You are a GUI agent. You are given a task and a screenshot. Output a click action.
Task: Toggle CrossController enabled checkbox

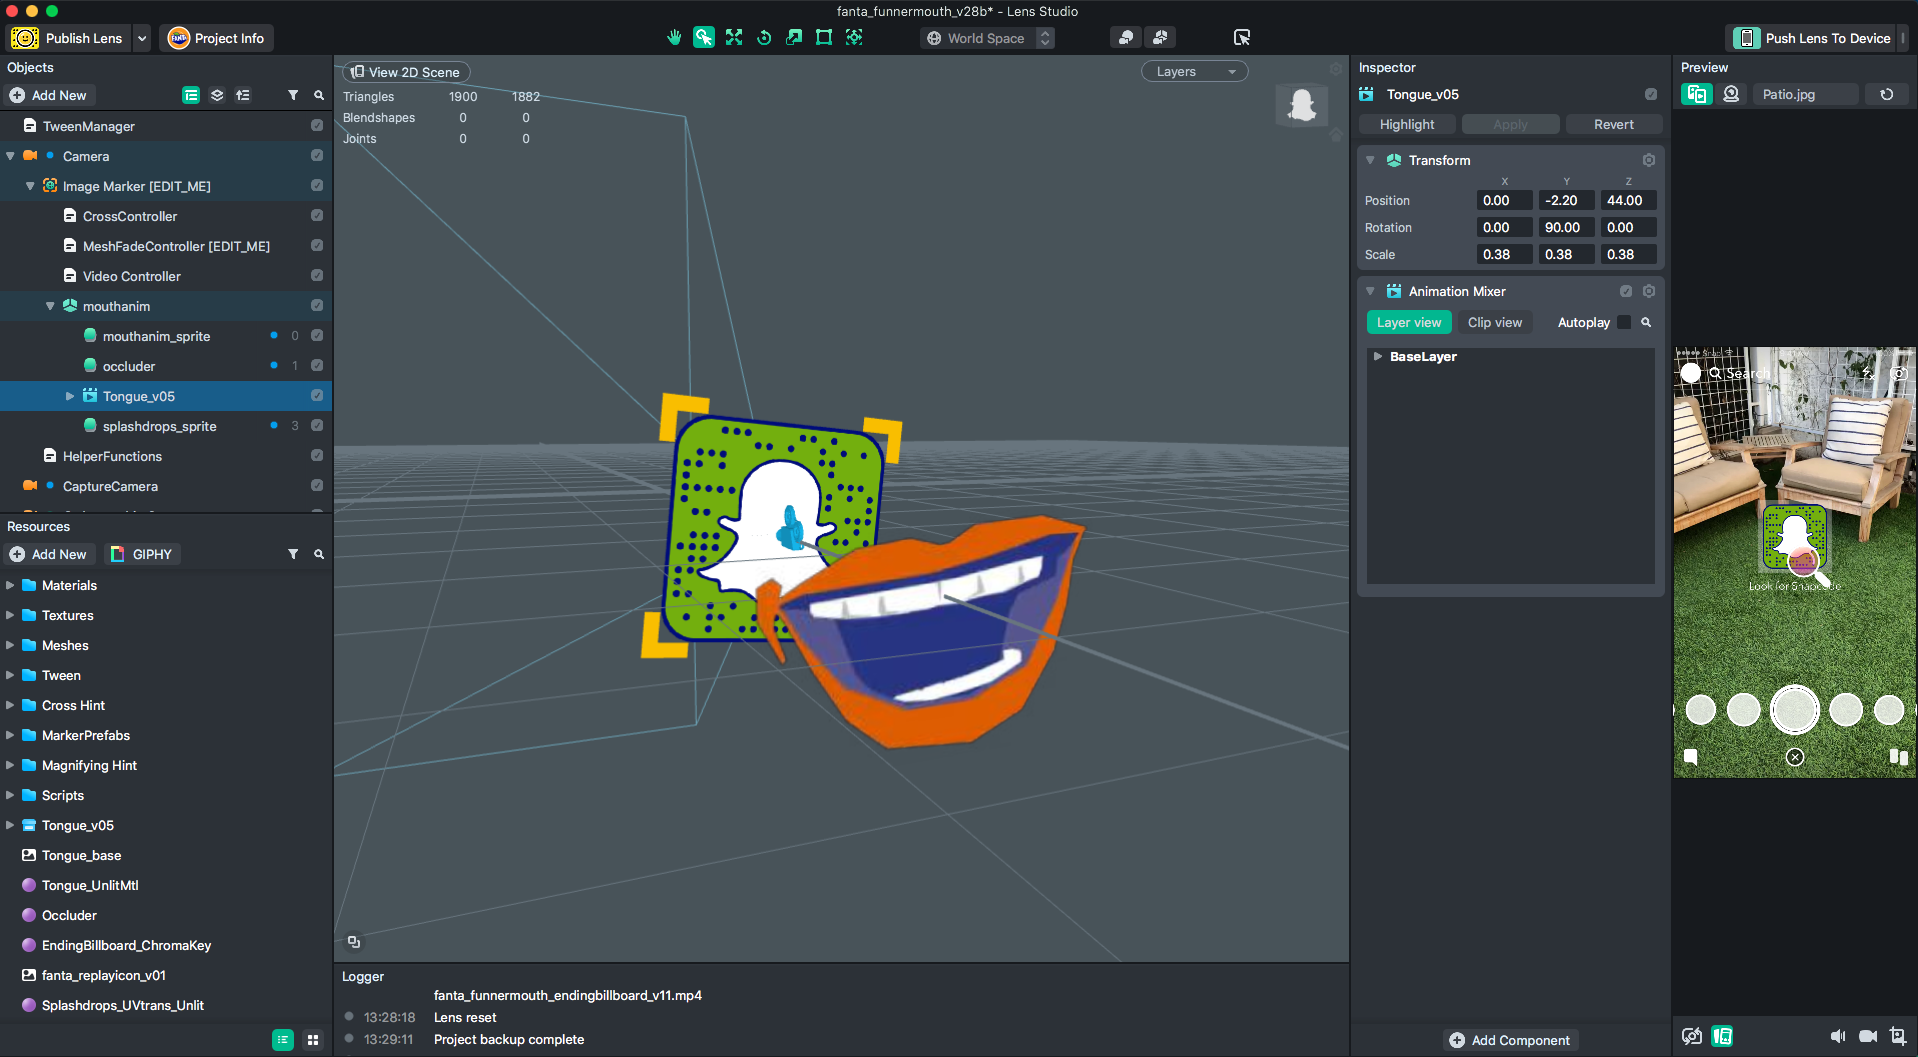point(317,216)
